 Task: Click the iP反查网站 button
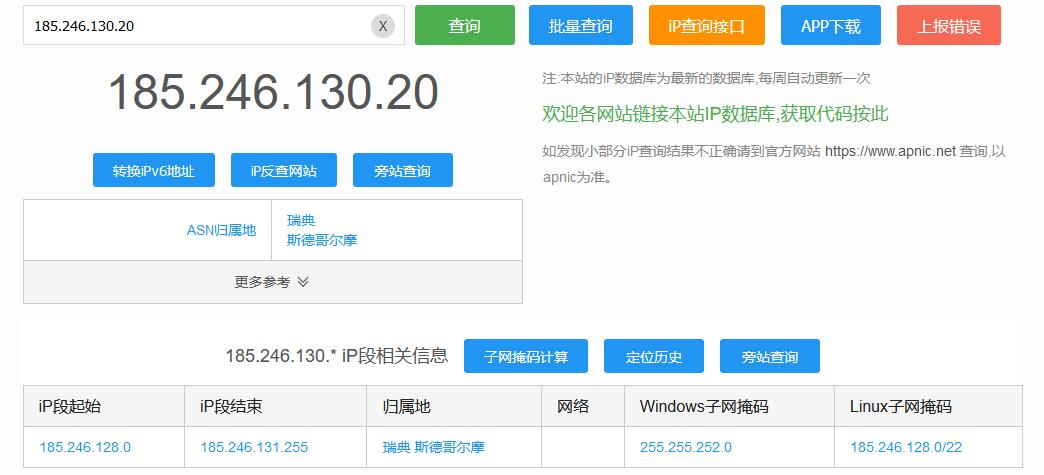click(284, 170)
